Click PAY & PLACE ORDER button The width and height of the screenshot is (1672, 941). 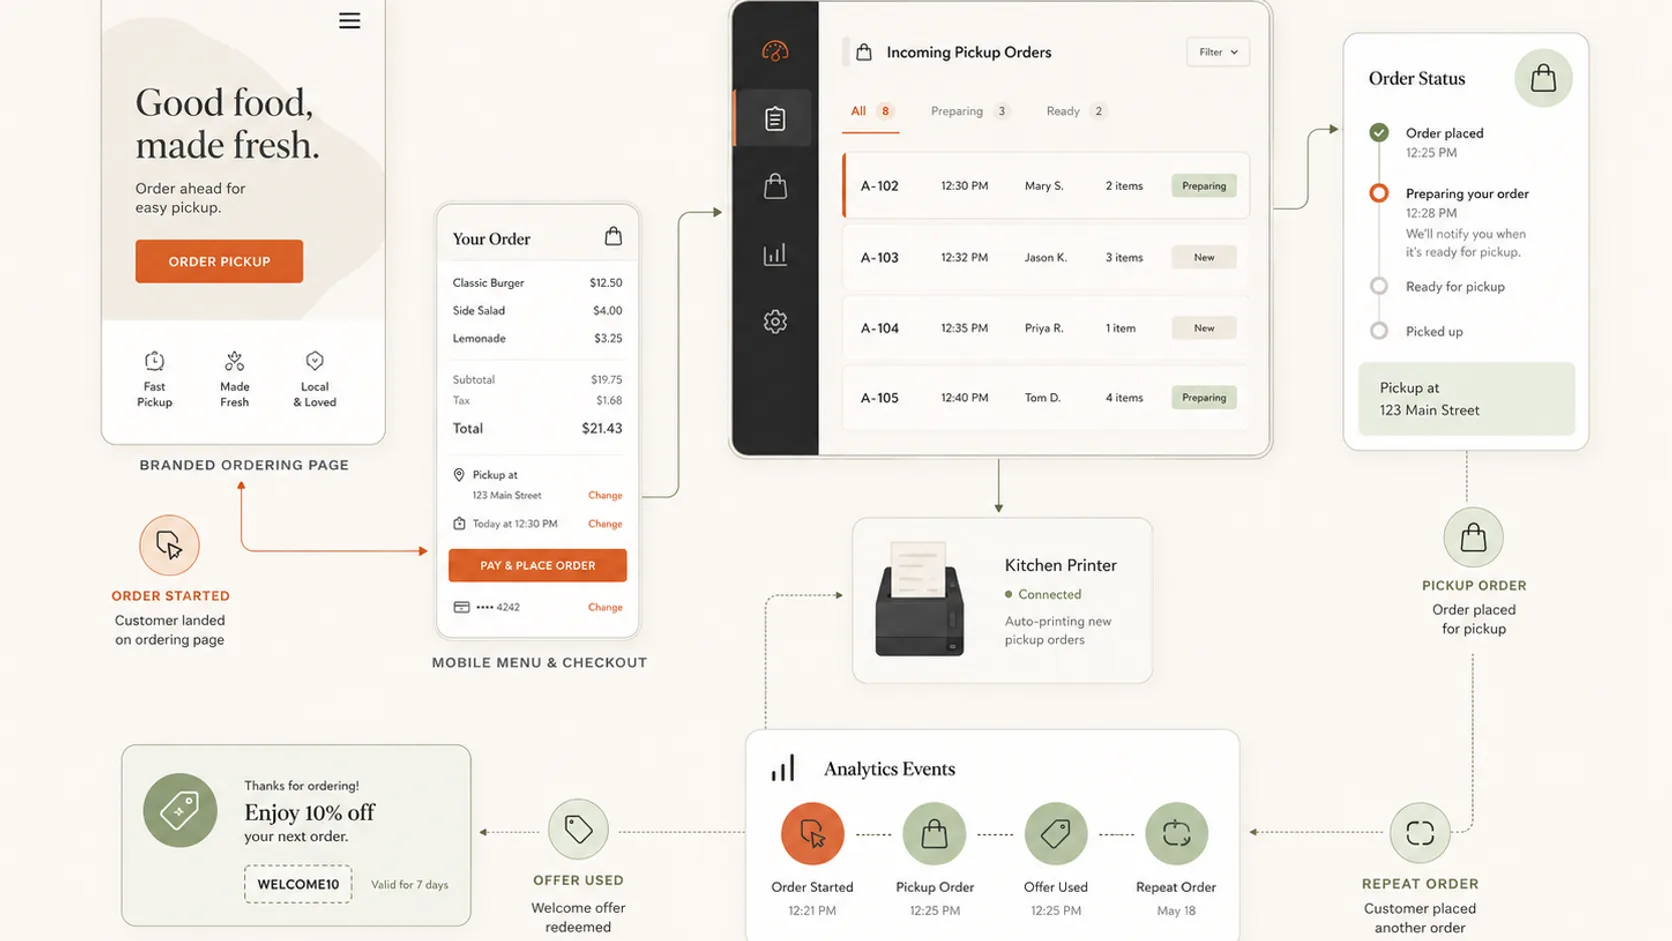(x=538, y=565)
